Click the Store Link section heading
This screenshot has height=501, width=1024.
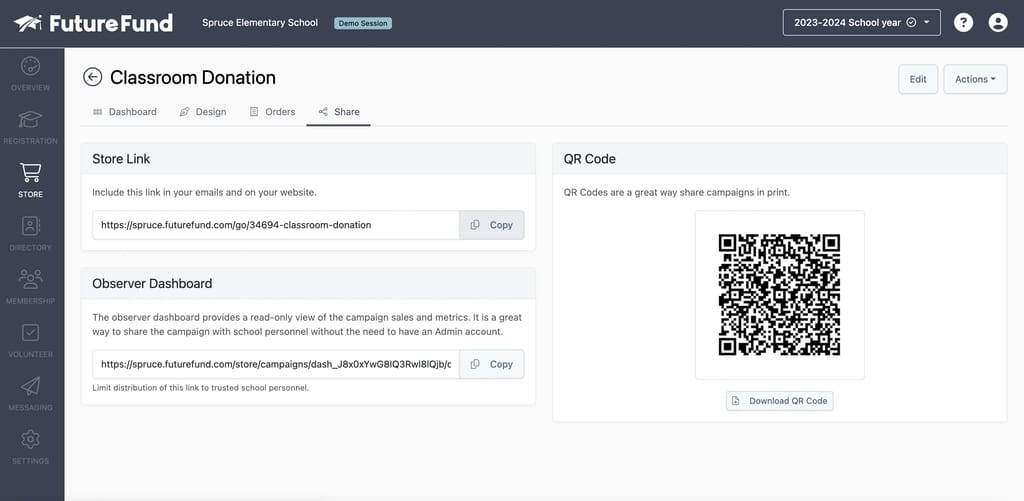point(121,159)
